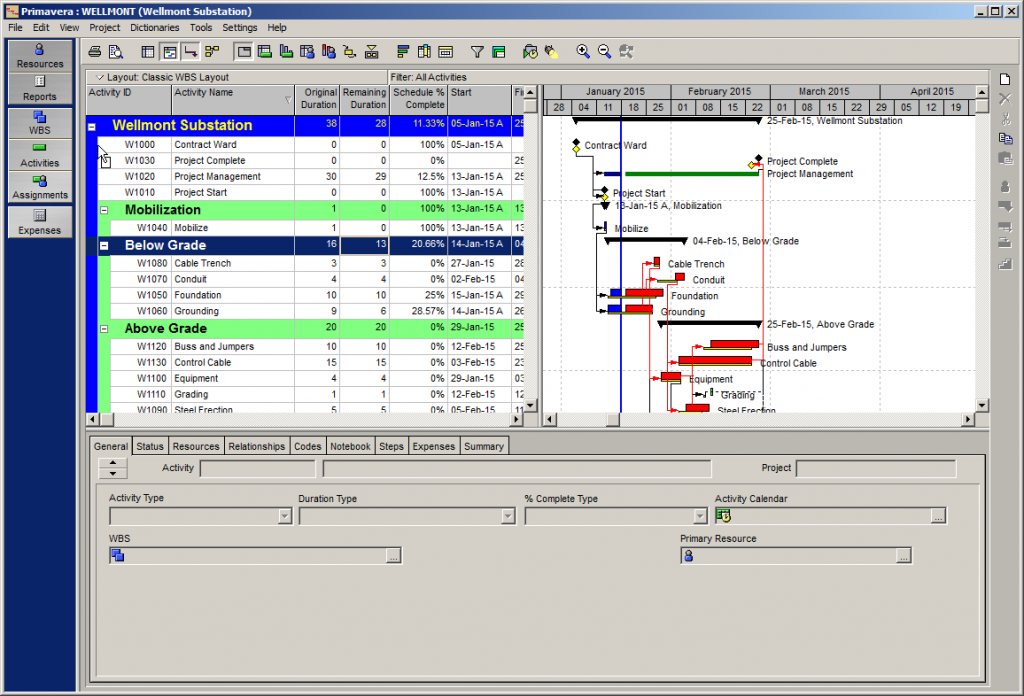Open the Resources sidebar panel

(40, 55)
